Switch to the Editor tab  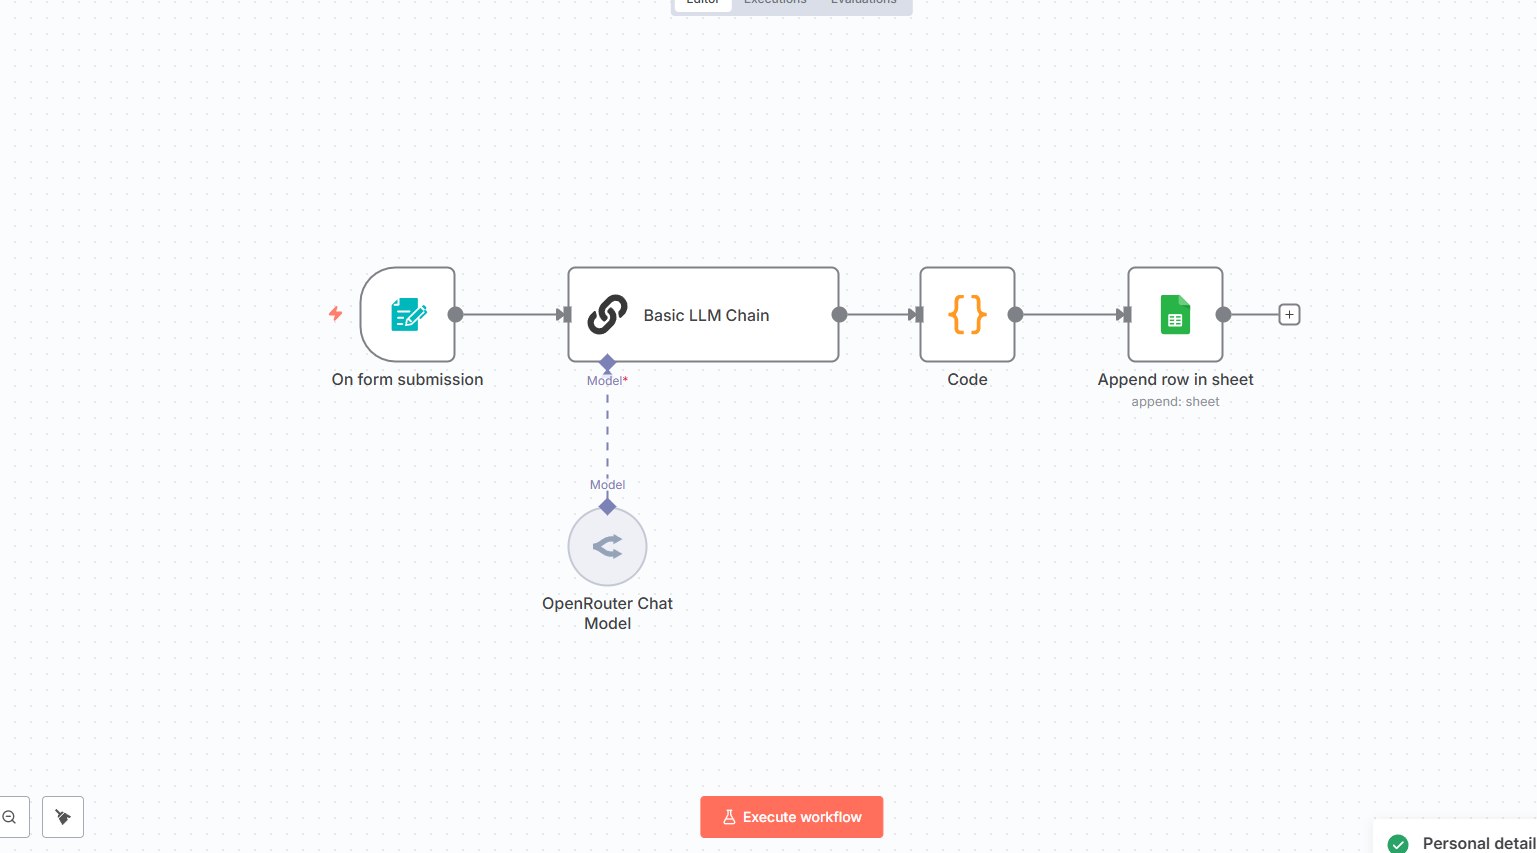coord(703,2)
